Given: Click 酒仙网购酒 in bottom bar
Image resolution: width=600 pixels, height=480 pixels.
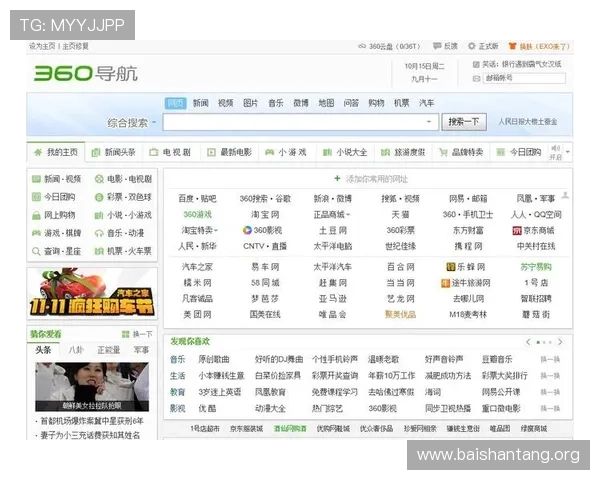Looking at the screenshot, I should [290, 429].
